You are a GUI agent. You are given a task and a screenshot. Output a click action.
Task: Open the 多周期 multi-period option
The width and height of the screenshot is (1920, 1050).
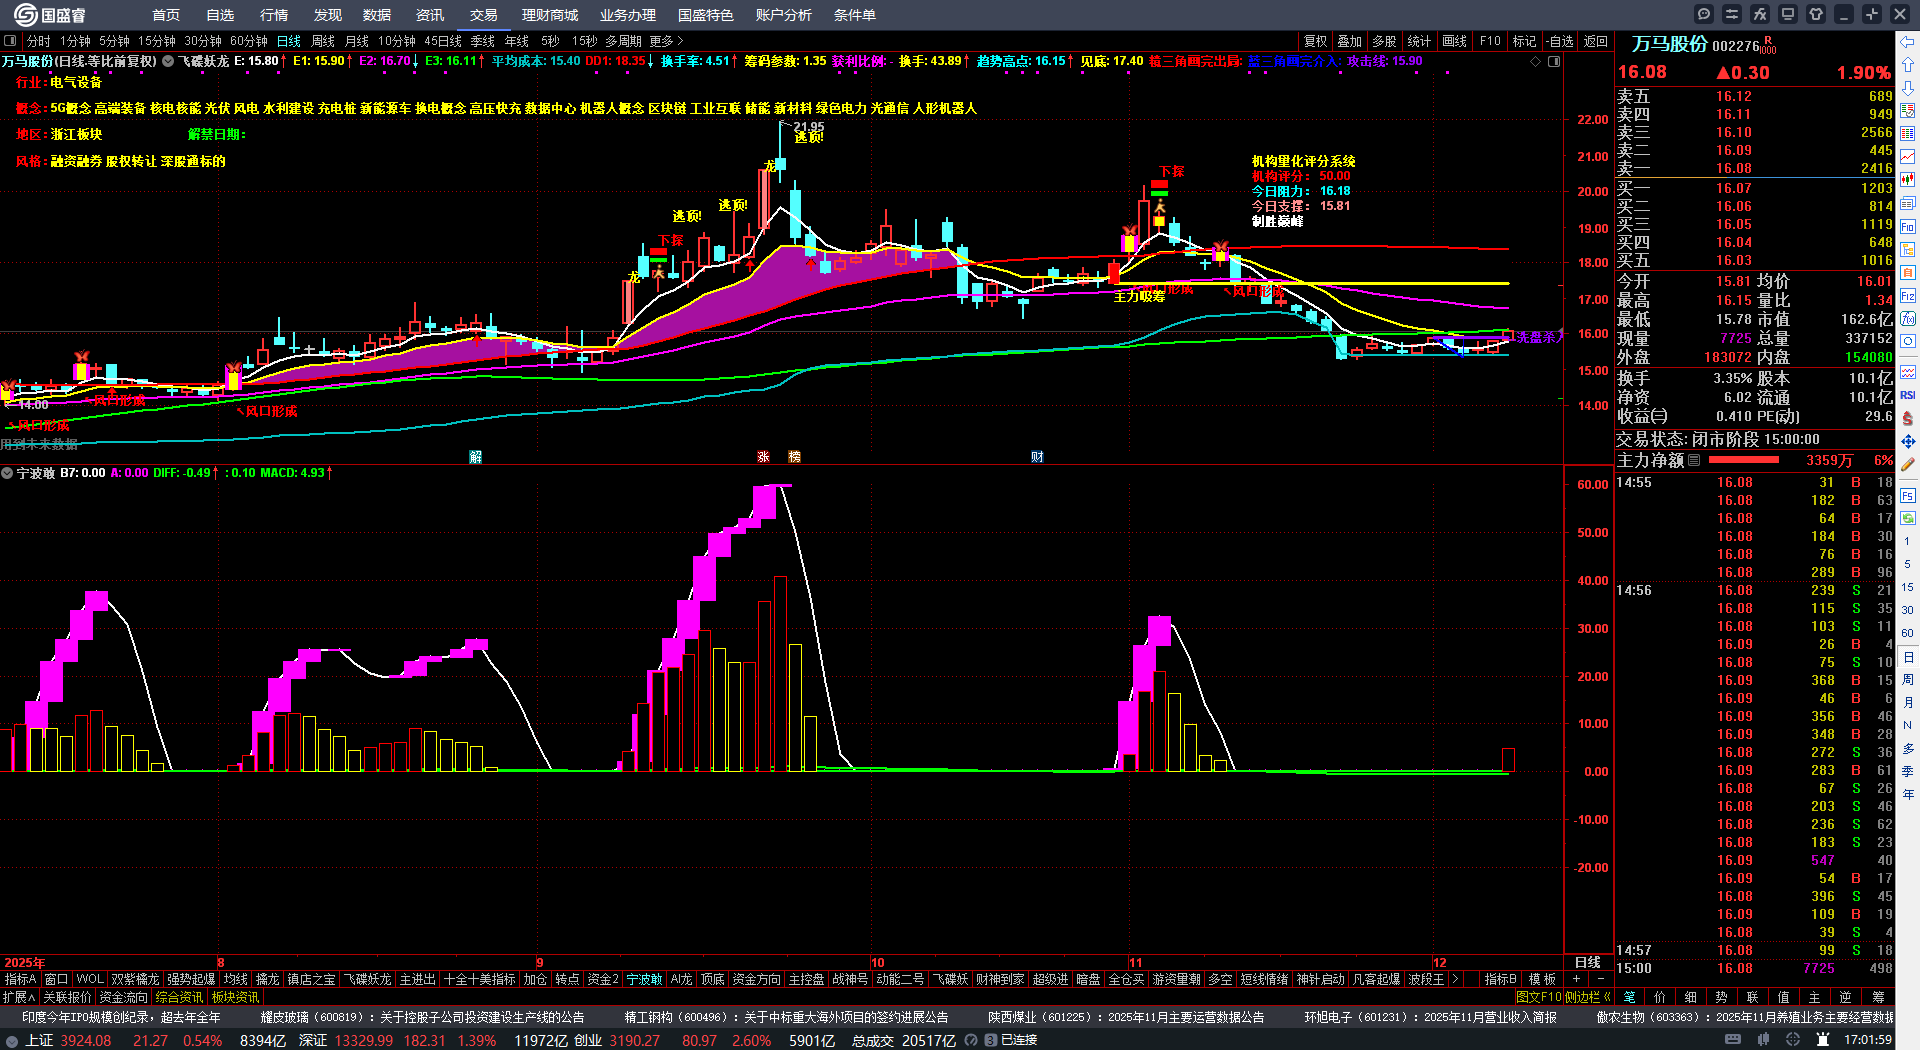(623, 41)
